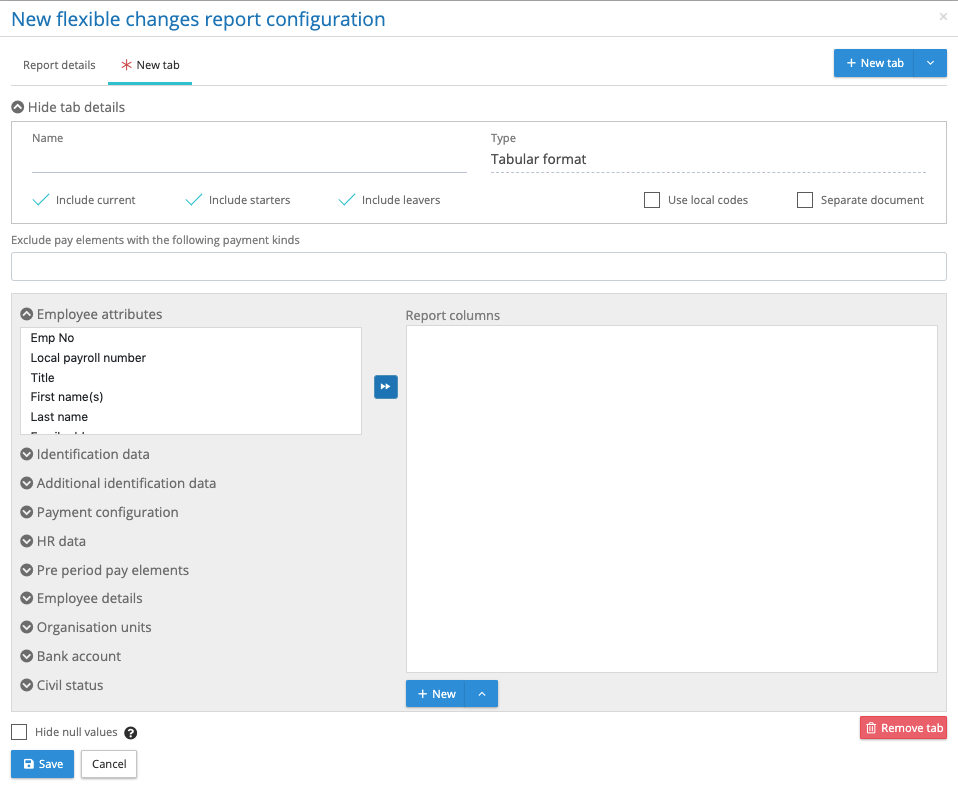Click the help icon beside Hide null values
Image resolution: width=958 pixels, height=787 pixels.
[x=130, y=733]
